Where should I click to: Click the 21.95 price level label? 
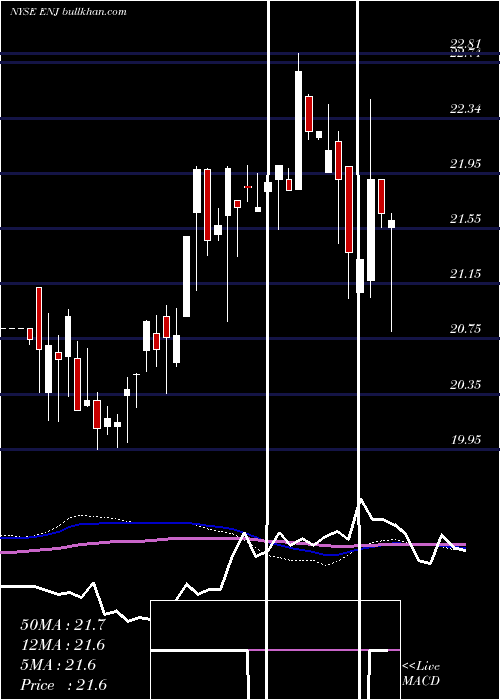tap(466, 164)
